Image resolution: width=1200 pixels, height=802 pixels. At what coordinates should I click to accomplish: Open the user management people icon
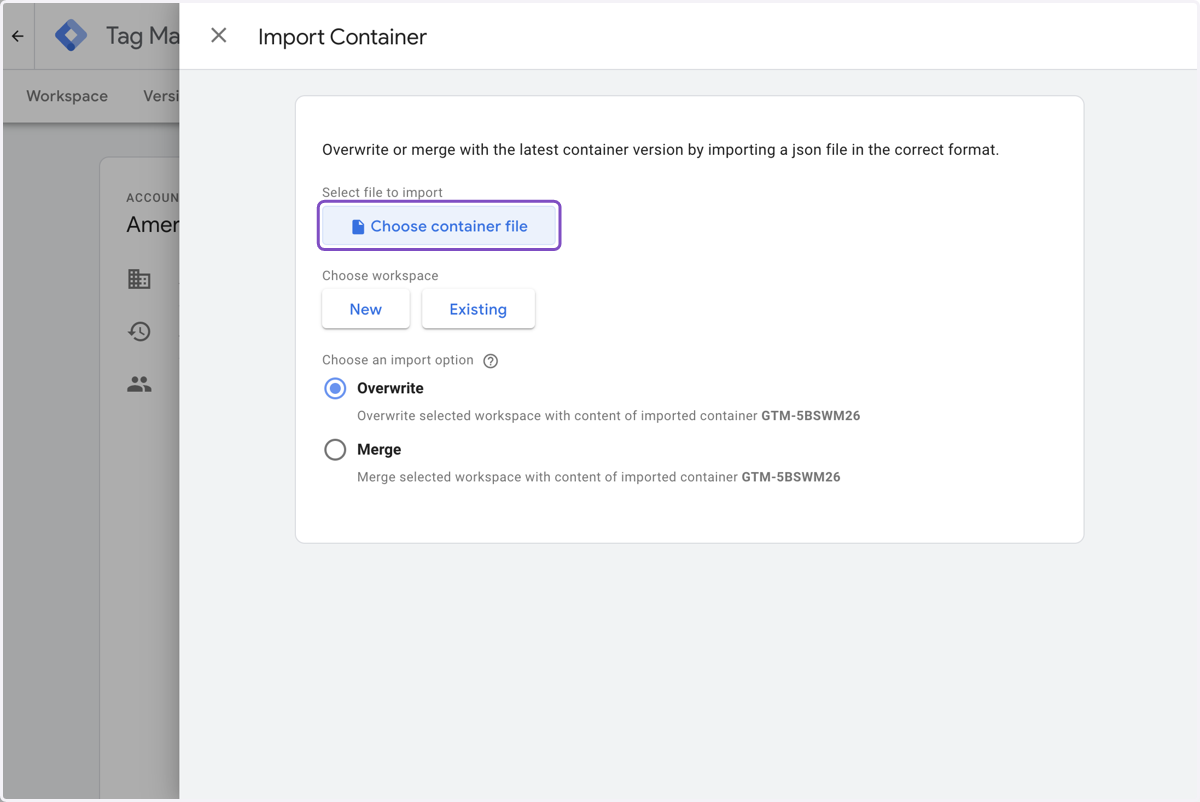139,384
